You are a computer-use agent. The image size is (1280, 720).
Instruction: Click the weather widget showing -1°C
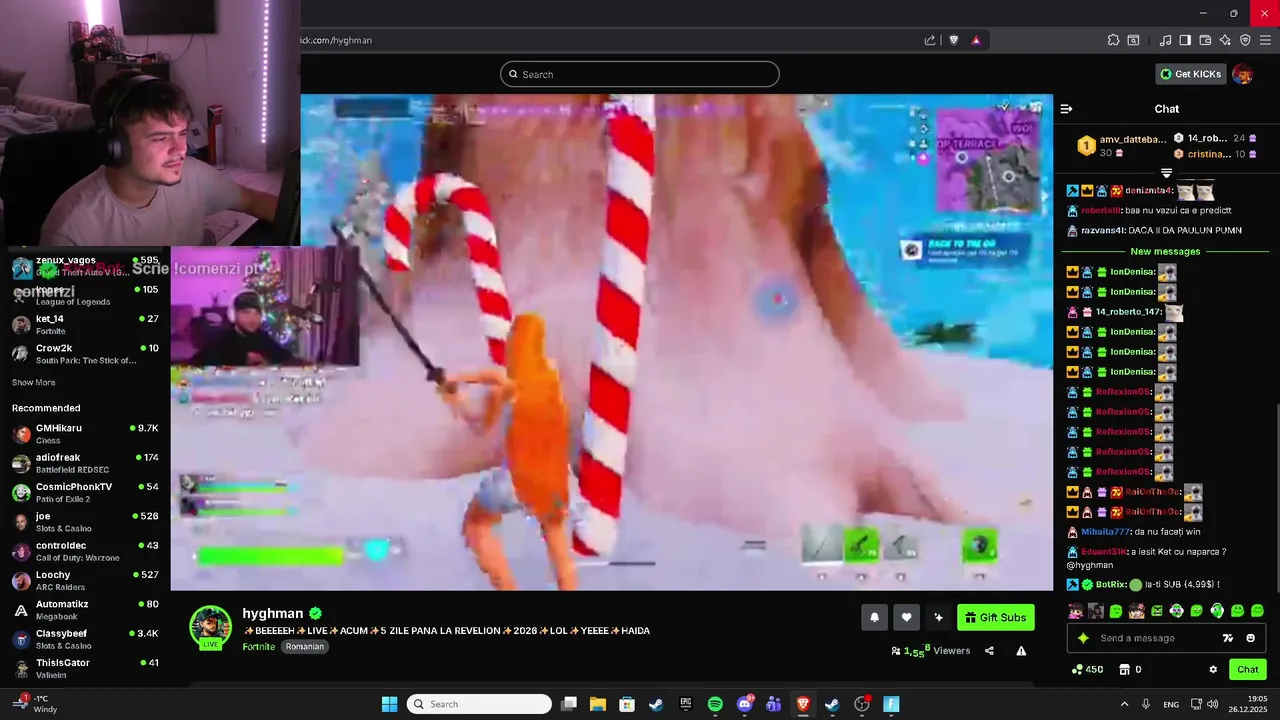pos(35,704)
